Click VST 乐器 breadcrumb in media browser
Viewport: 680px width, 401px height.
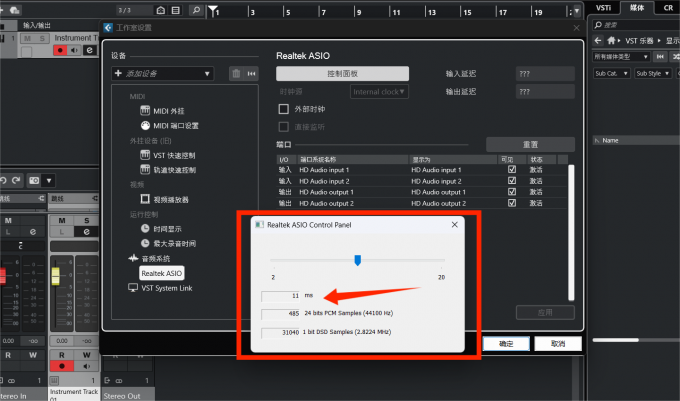coord(639,41)
